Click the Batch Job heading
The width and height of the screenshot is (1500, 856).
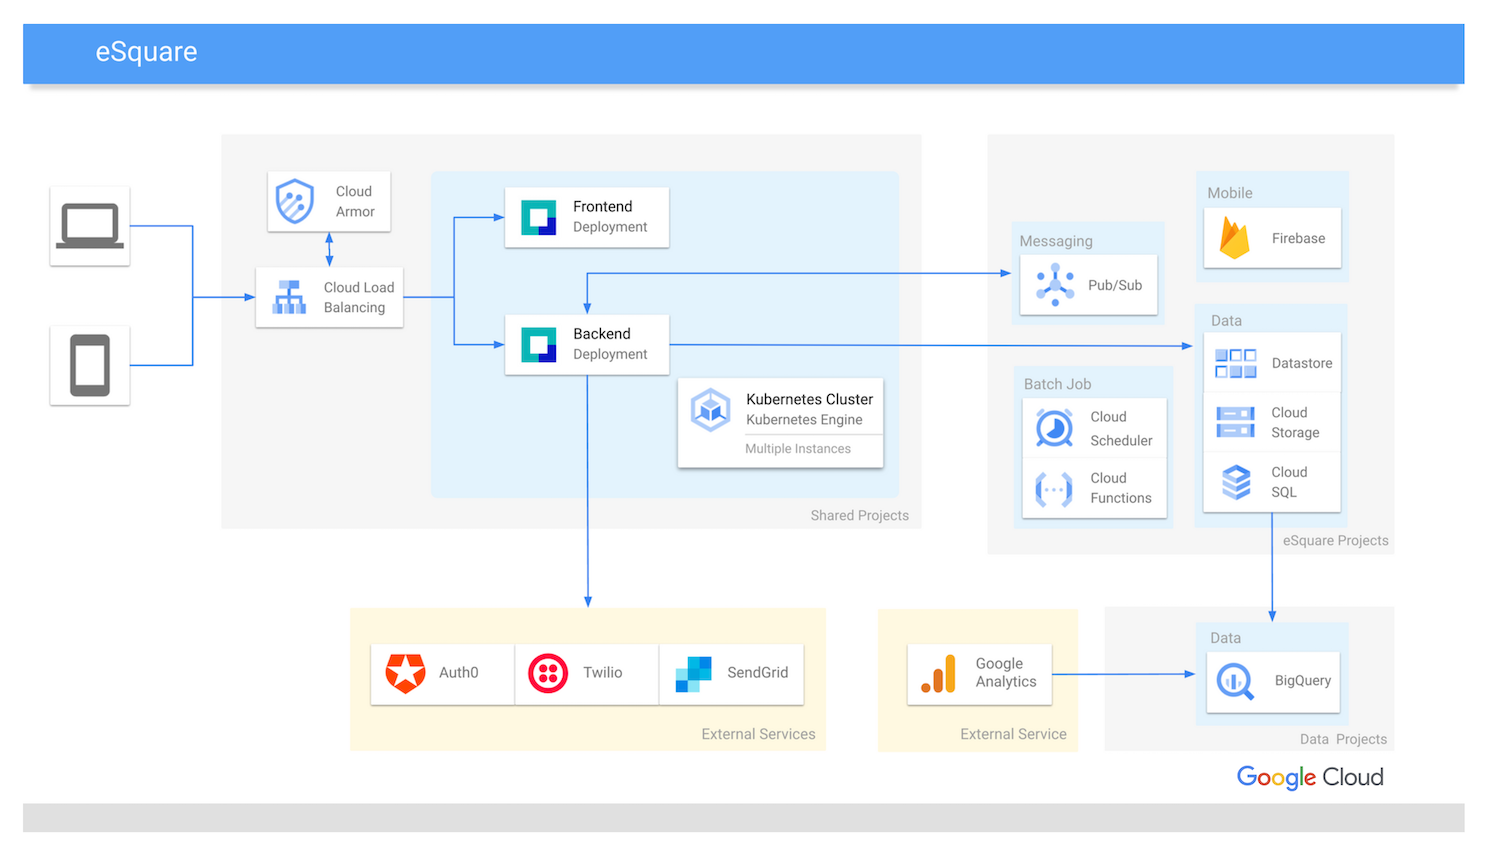1057,384
